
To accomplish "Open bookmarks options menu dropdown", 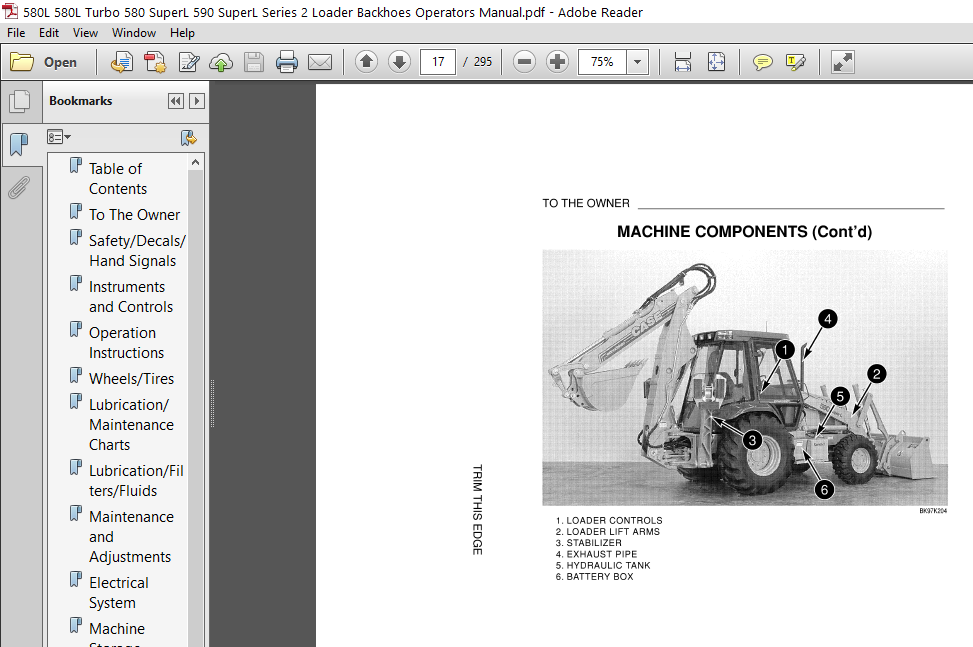I will point(59,137).
